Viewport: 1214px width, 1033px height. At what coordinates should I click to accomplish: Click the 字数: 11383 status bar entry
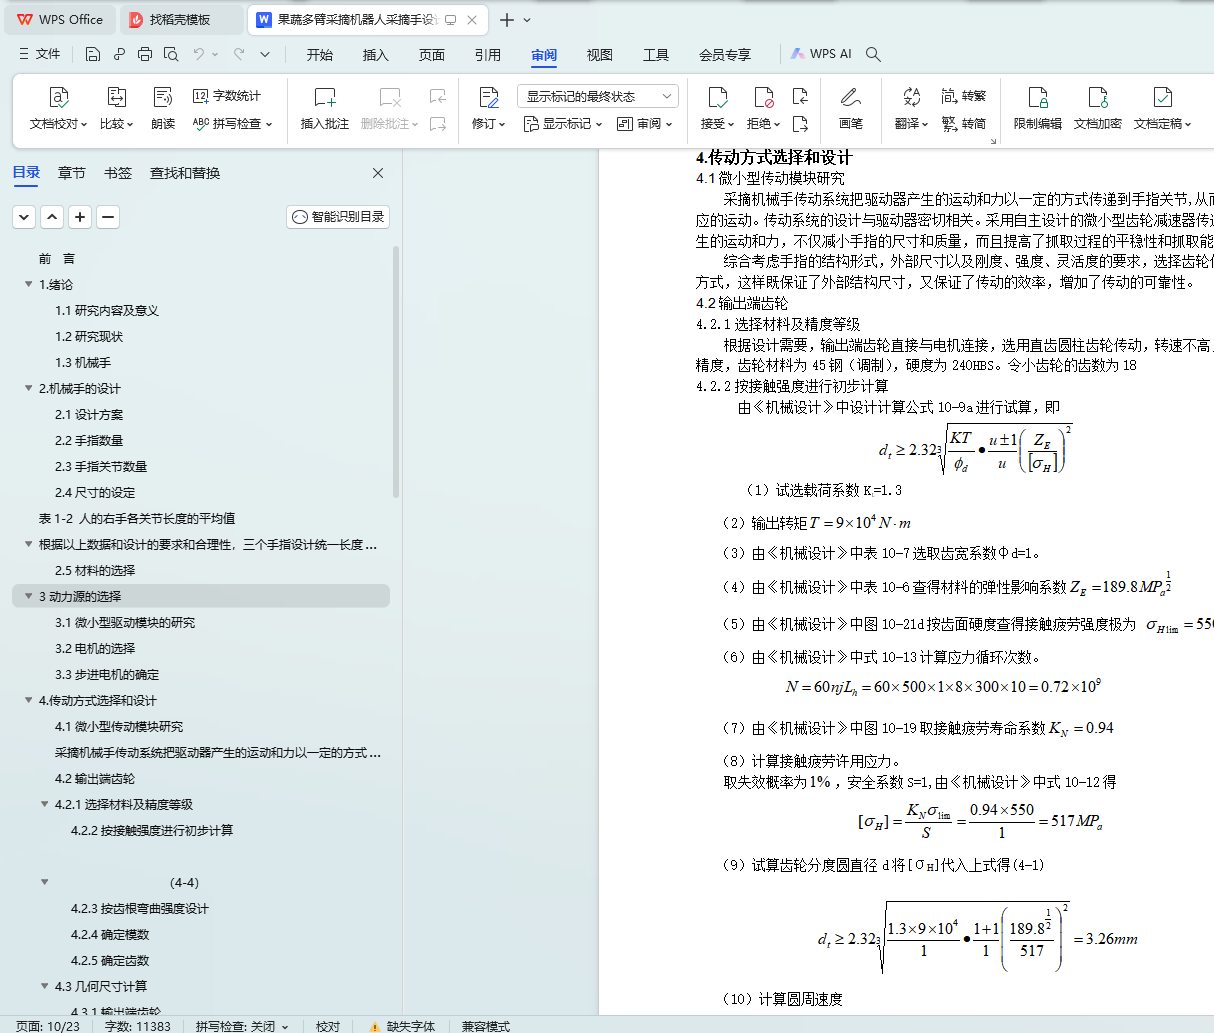(x=138, y=1026)
